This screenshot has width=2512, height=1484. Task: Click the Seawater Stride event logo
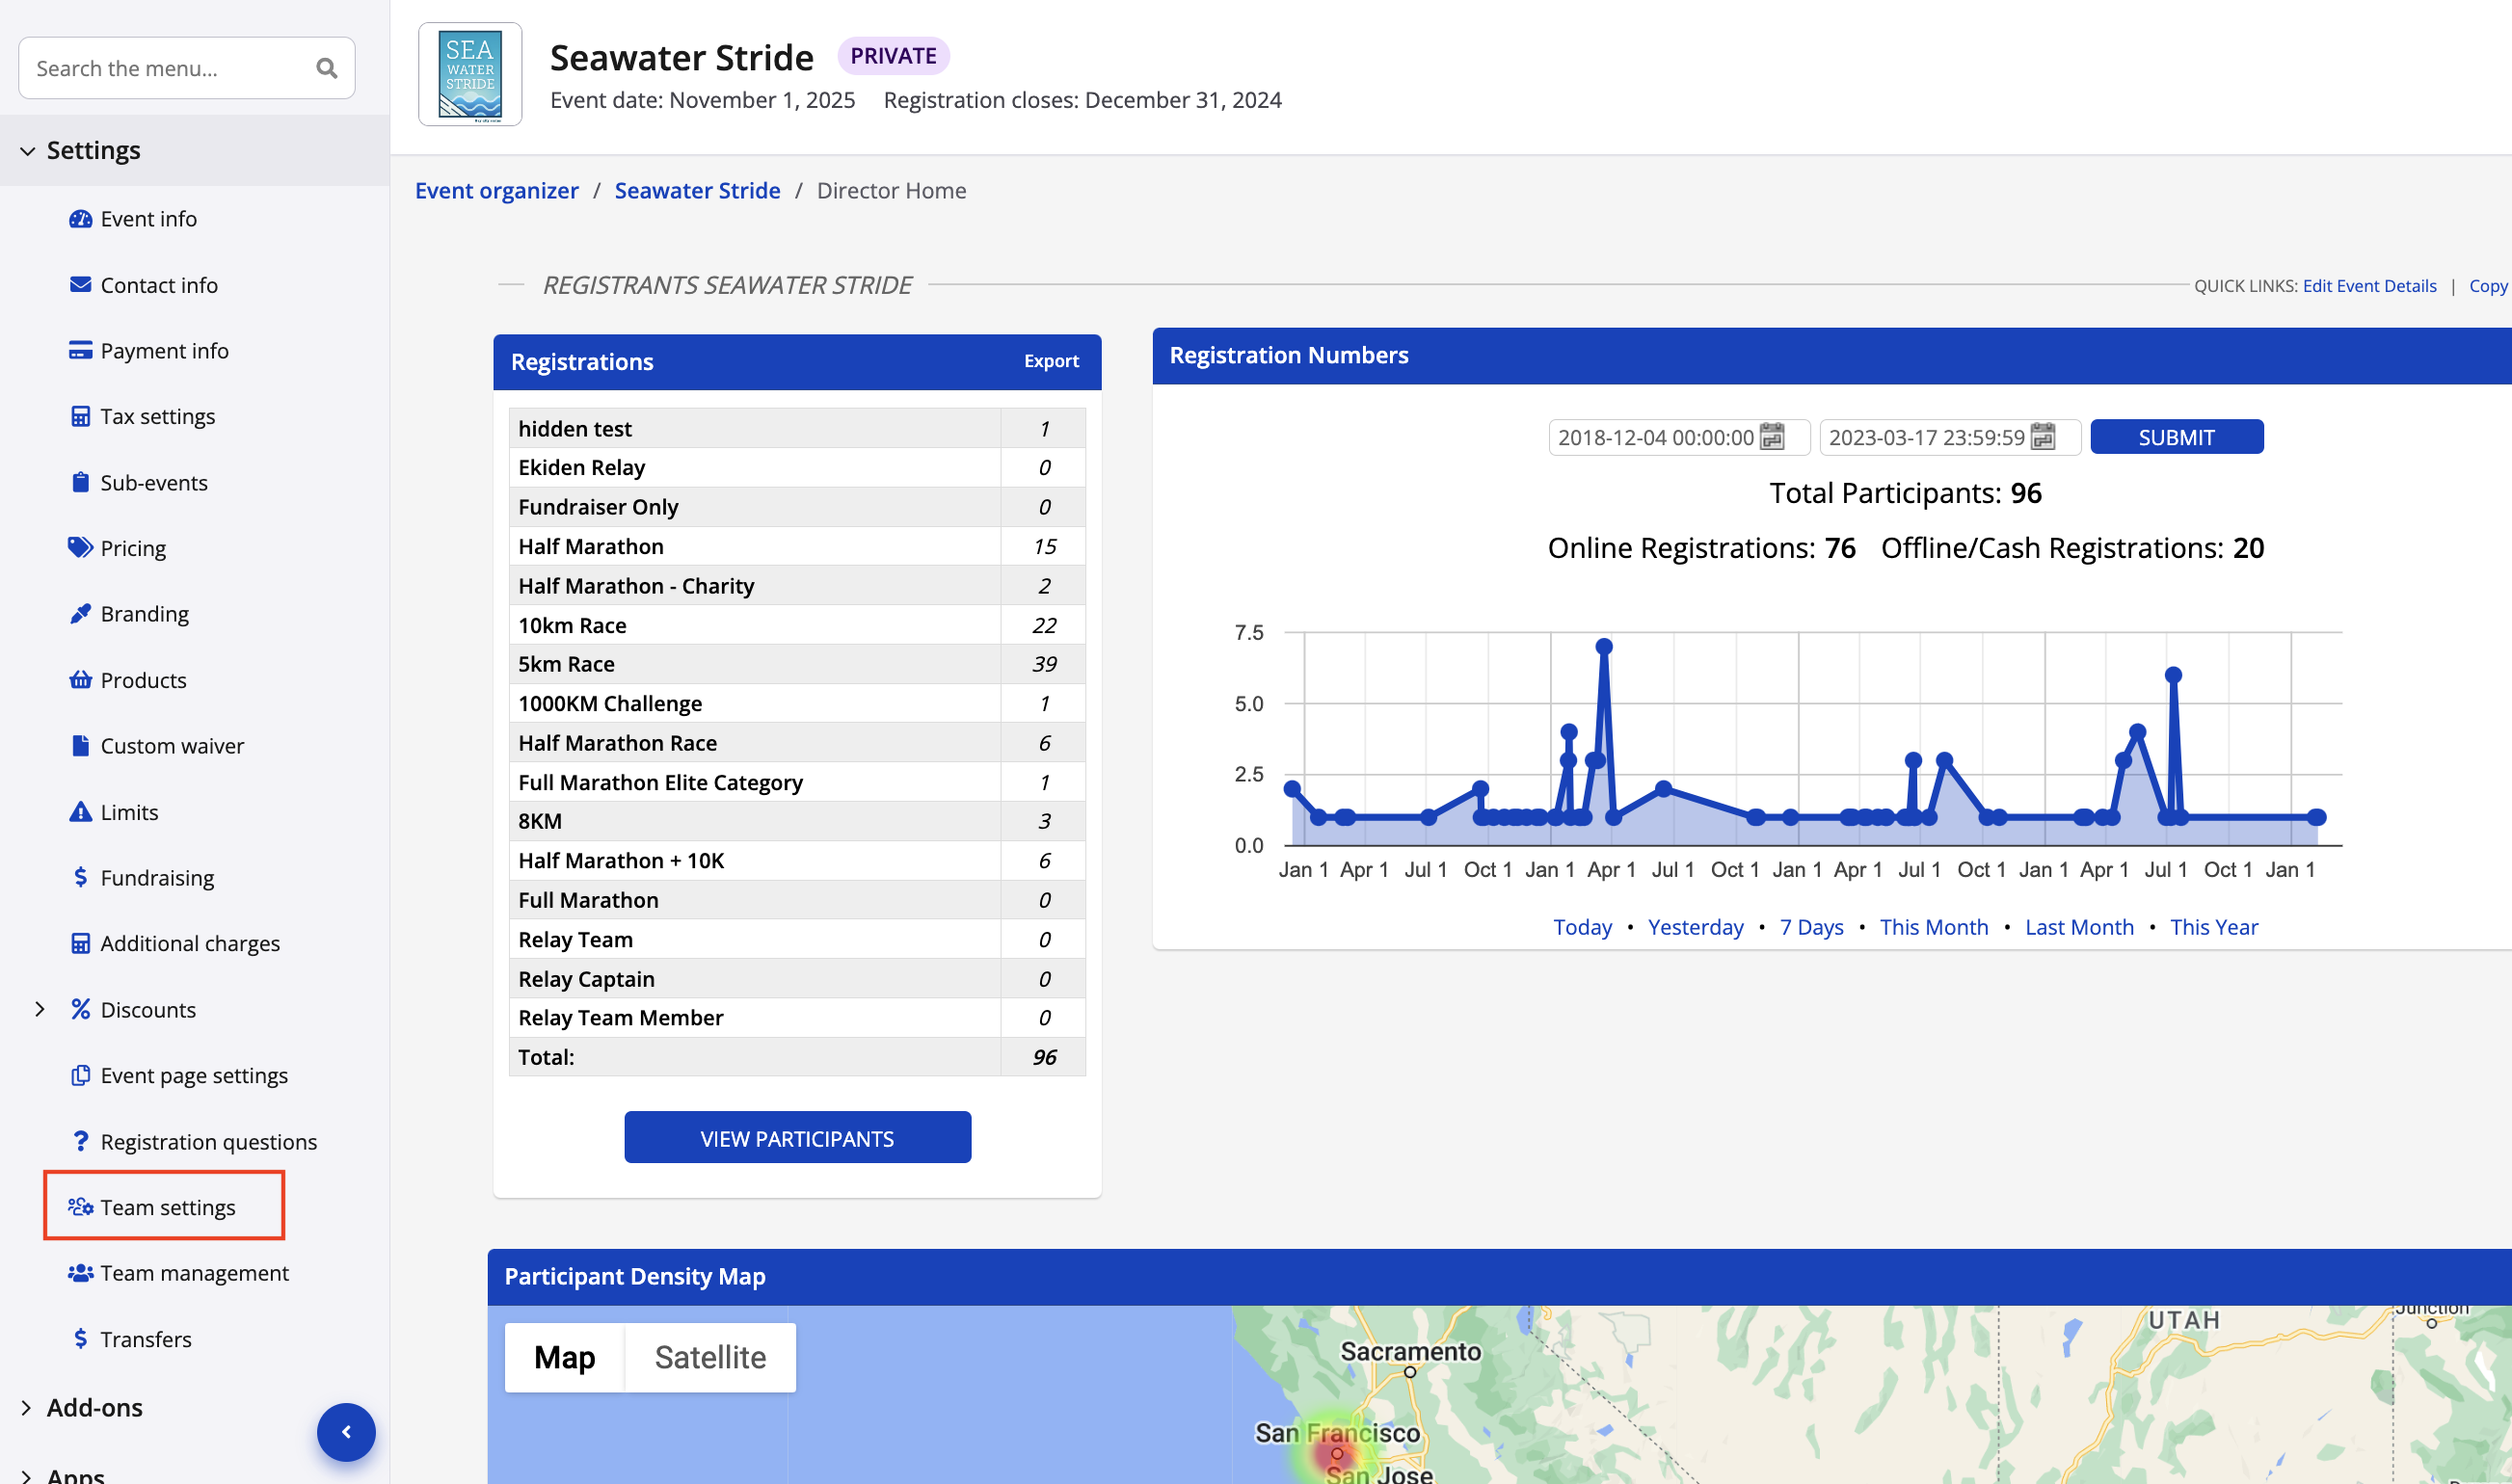coord(470,75)
